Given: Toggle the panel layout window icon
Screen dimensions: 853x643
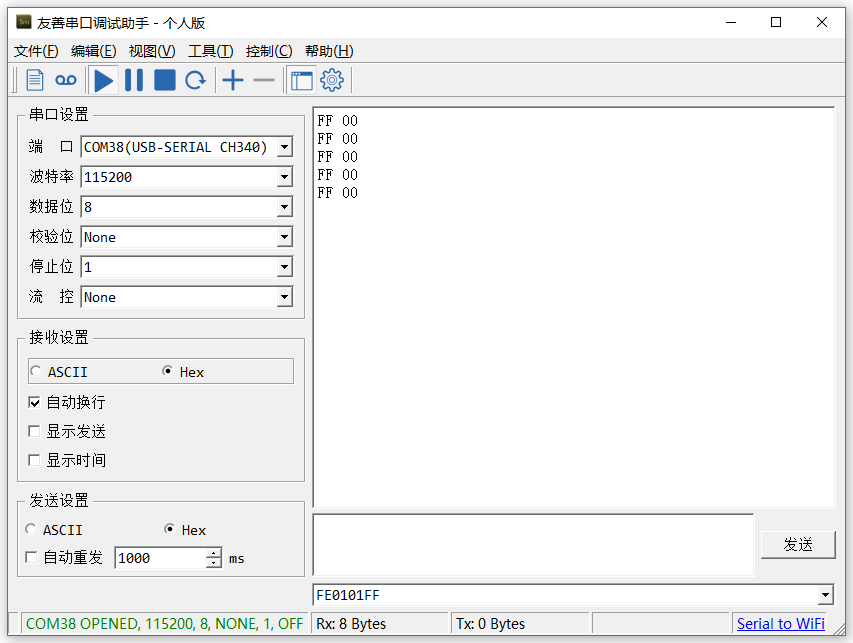Looking at the screenshot, I should pyautogui.click(x=302, y=81).
